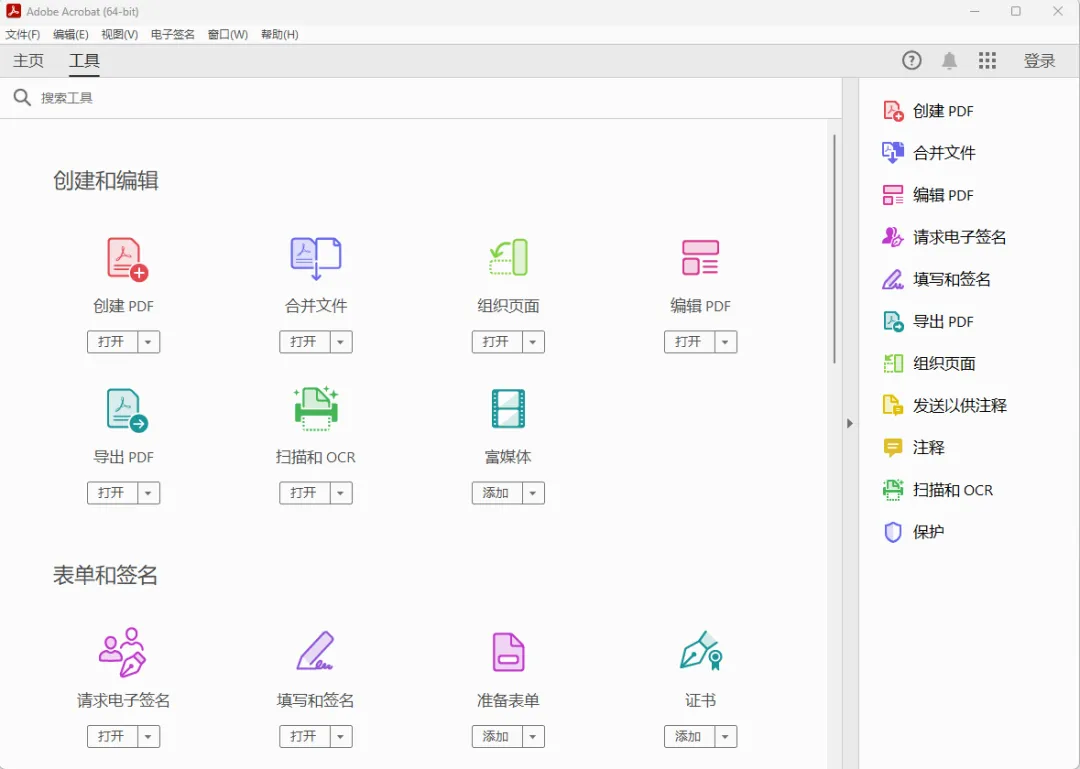Select 发送以供注释 shortcut in right pane
The image size is (1080, 769).
pos(944,405)
